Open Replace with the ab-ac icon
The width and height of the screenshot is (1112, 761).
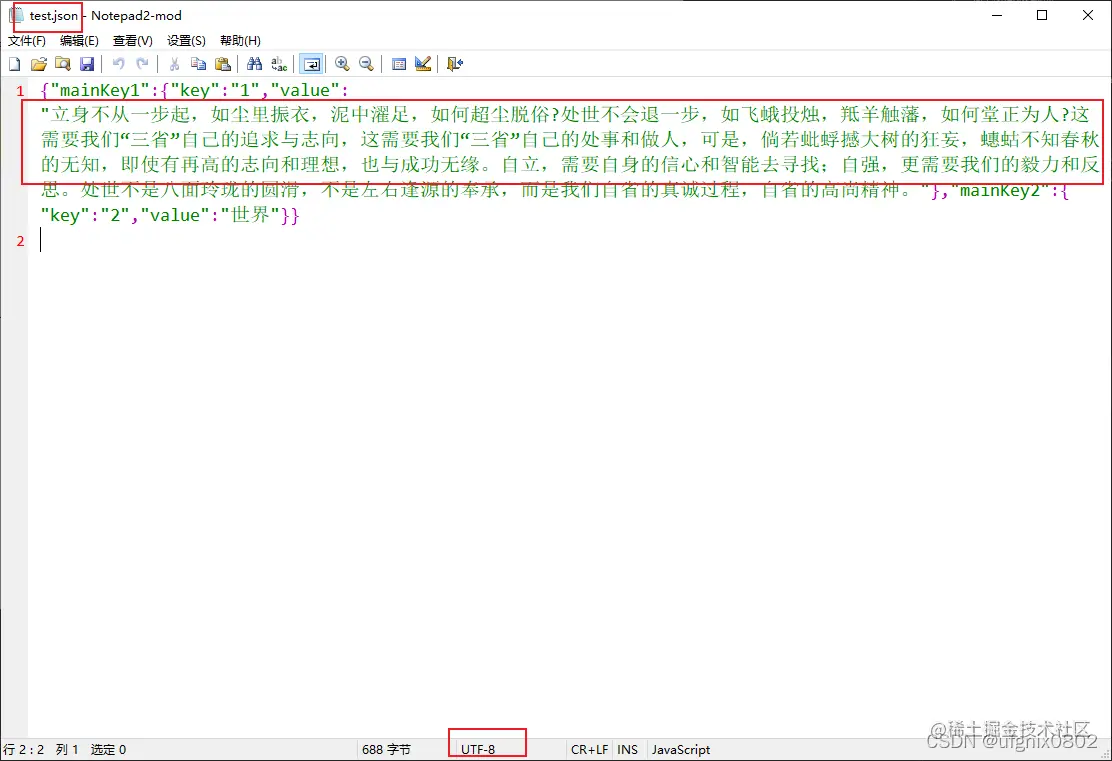pos(279,65)
